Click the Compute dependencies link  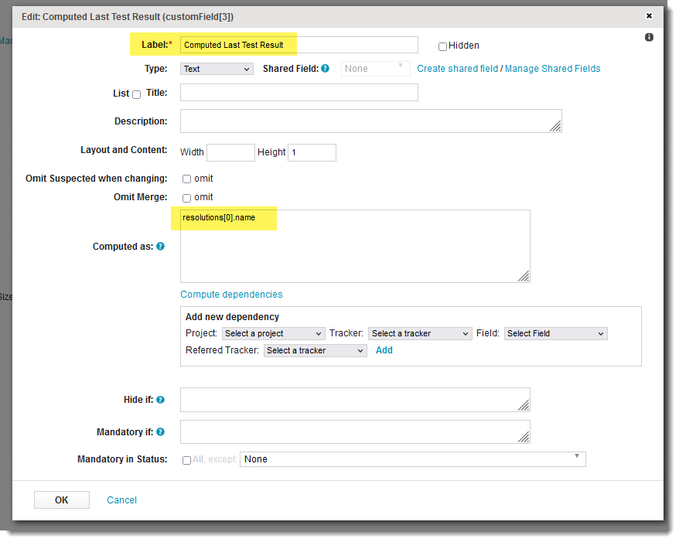coord(231,295)
